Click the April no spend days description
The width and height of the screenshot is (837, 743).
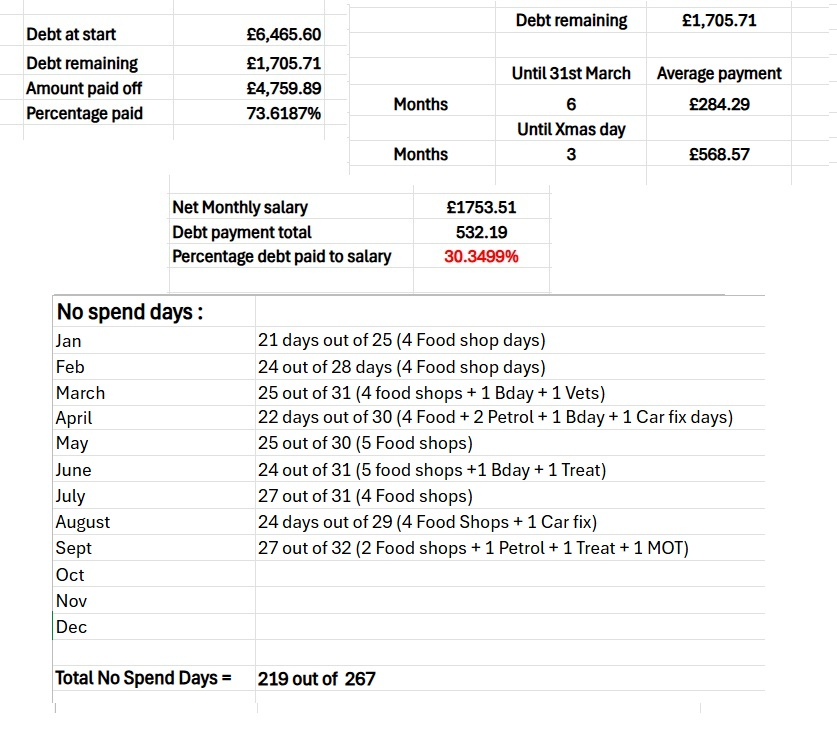coord(495,417)
